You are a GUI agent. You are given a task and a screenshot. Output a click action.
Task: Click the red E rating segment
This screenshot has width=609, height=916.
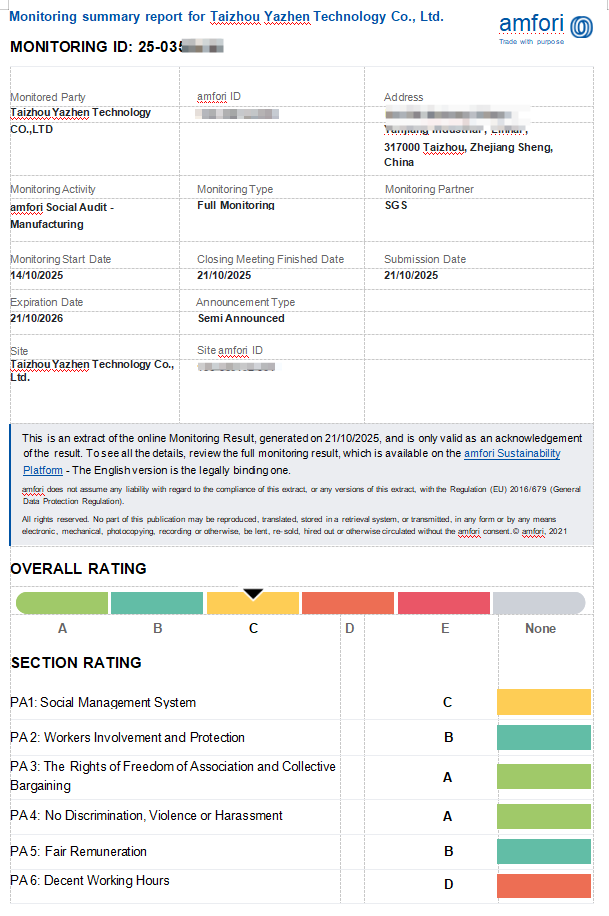click(x=444, y=603)
